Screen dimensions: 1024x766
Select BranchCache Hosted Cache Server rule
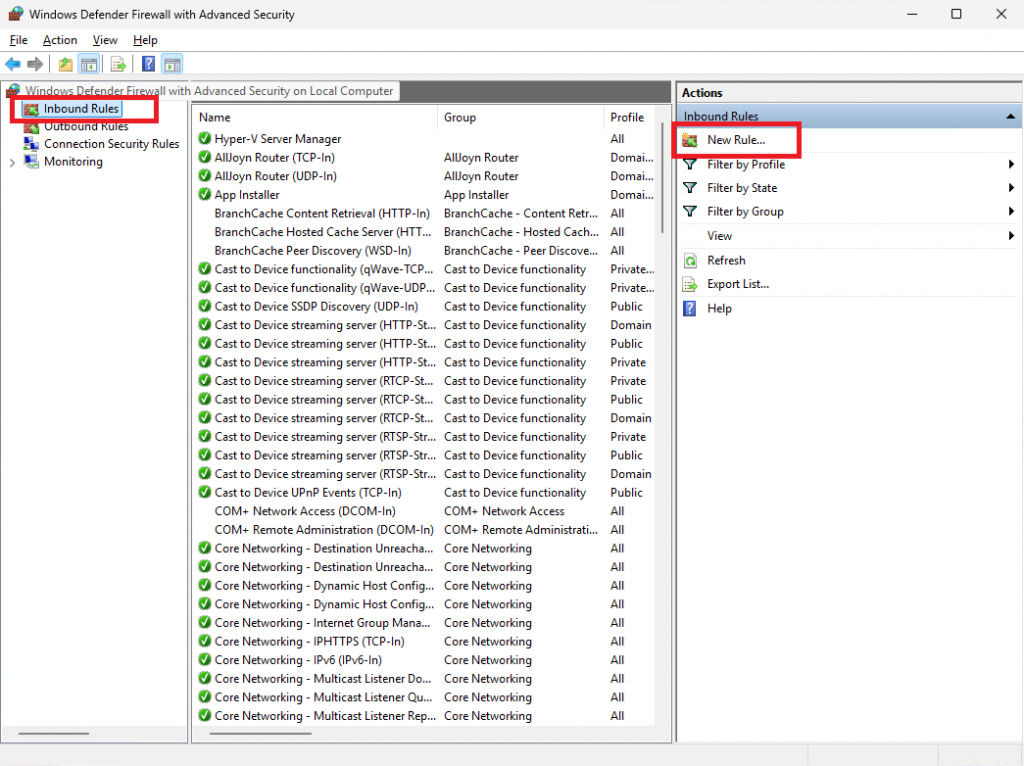tap(323, 232)
